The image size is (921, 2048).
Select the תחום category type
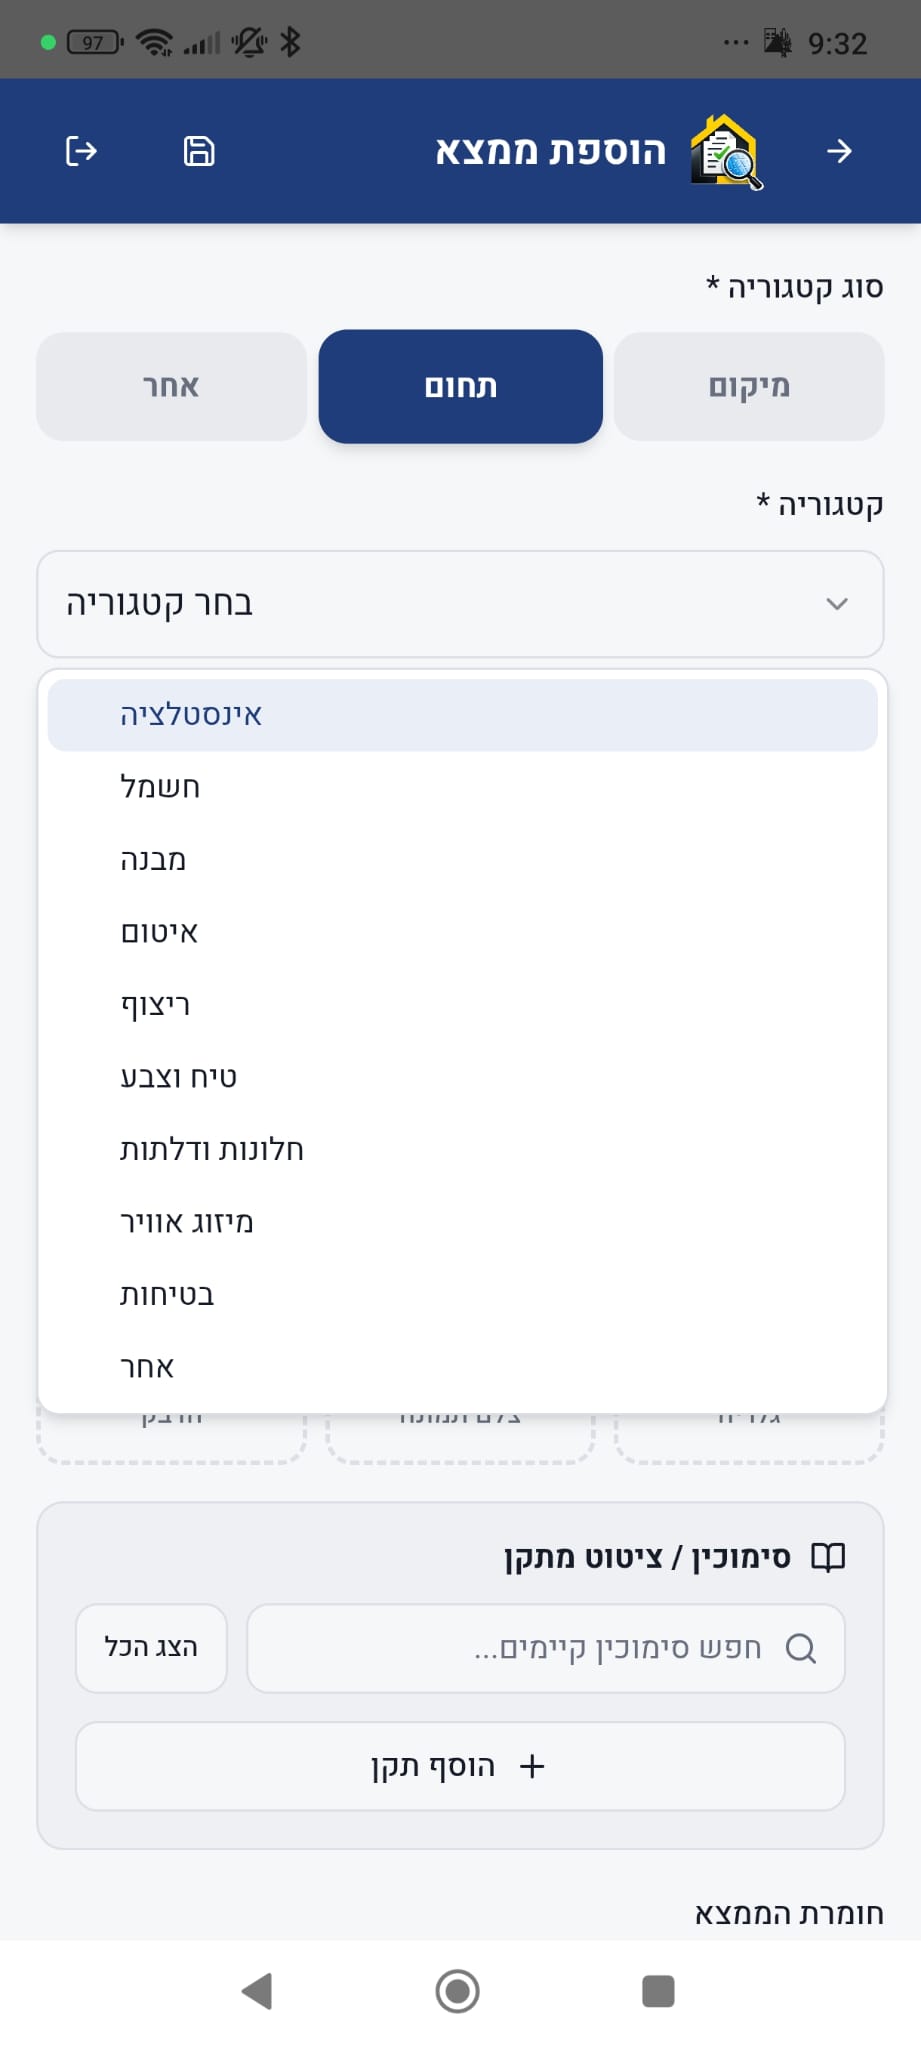[460, 386]
